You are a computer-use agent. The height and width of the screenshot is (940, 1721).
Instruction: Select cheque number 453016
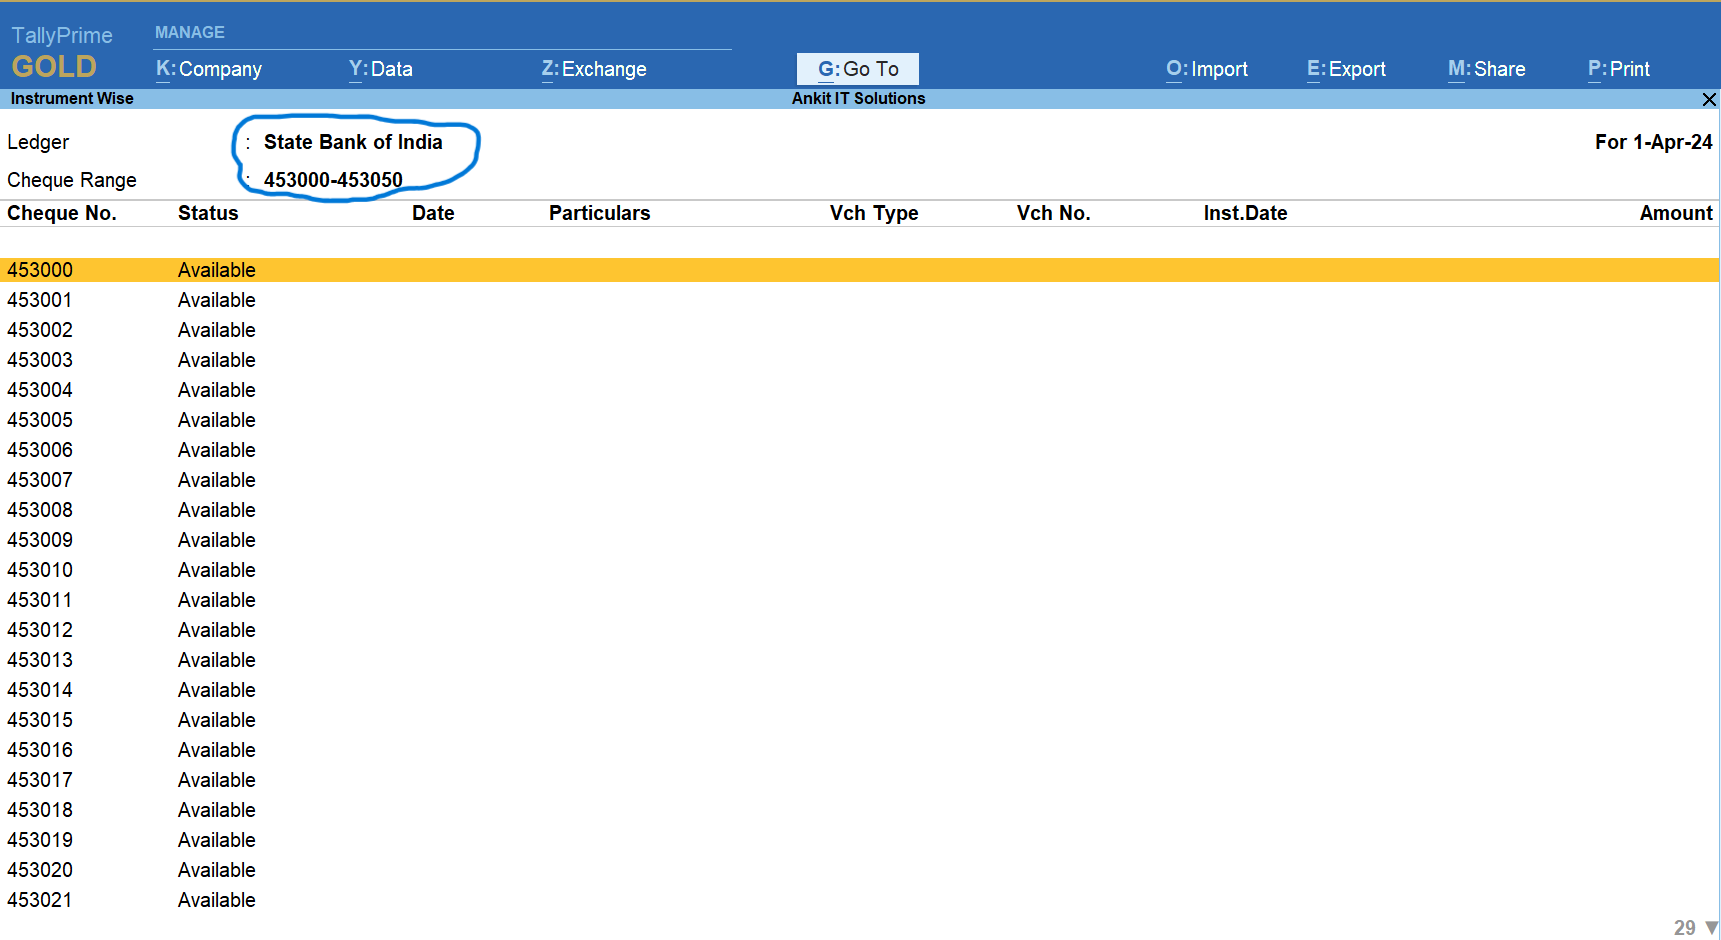40,750
